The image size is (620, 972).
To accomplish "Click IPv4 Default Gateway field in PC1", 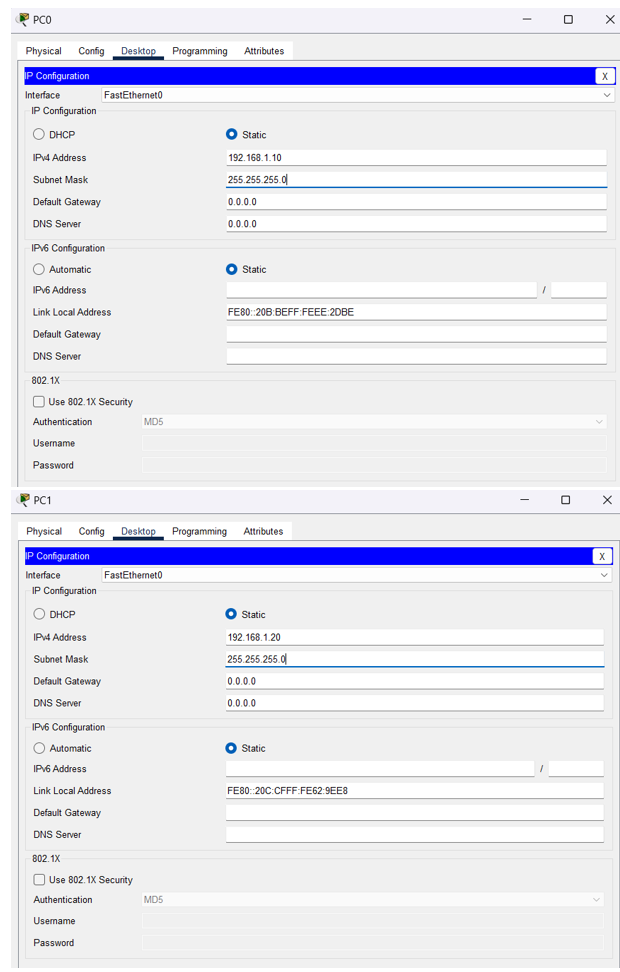I will point(415,681).
